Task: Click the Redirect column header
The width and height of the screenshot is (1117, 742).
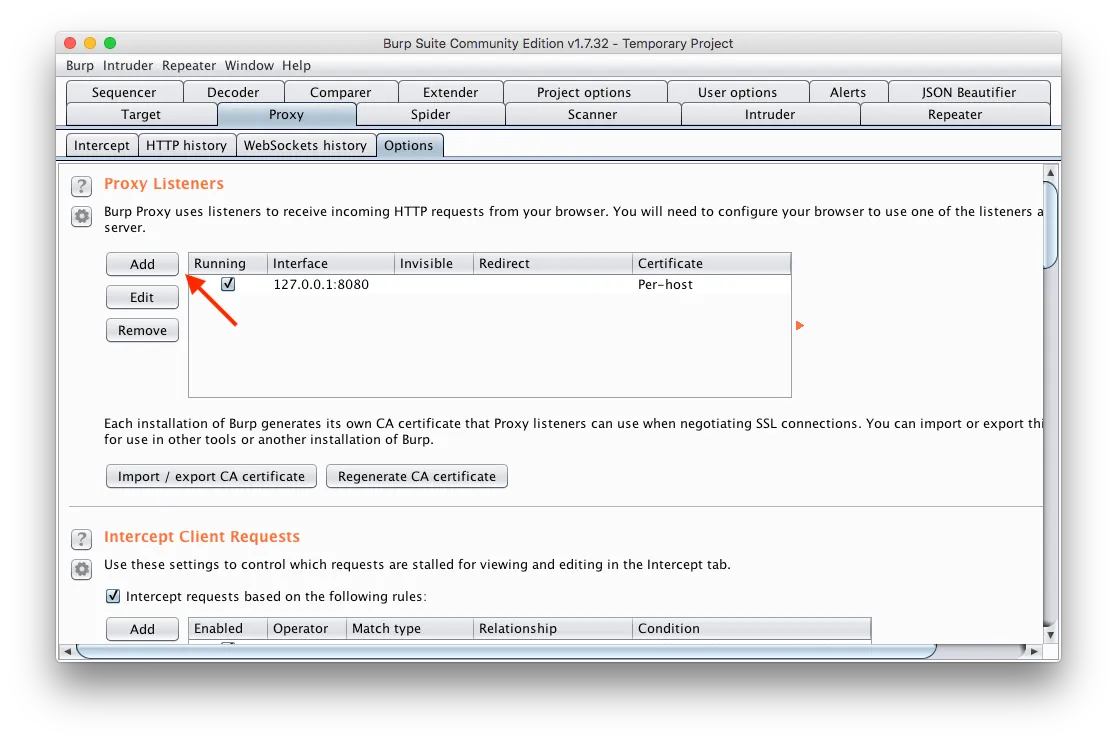Action: [x=553, y=263]
